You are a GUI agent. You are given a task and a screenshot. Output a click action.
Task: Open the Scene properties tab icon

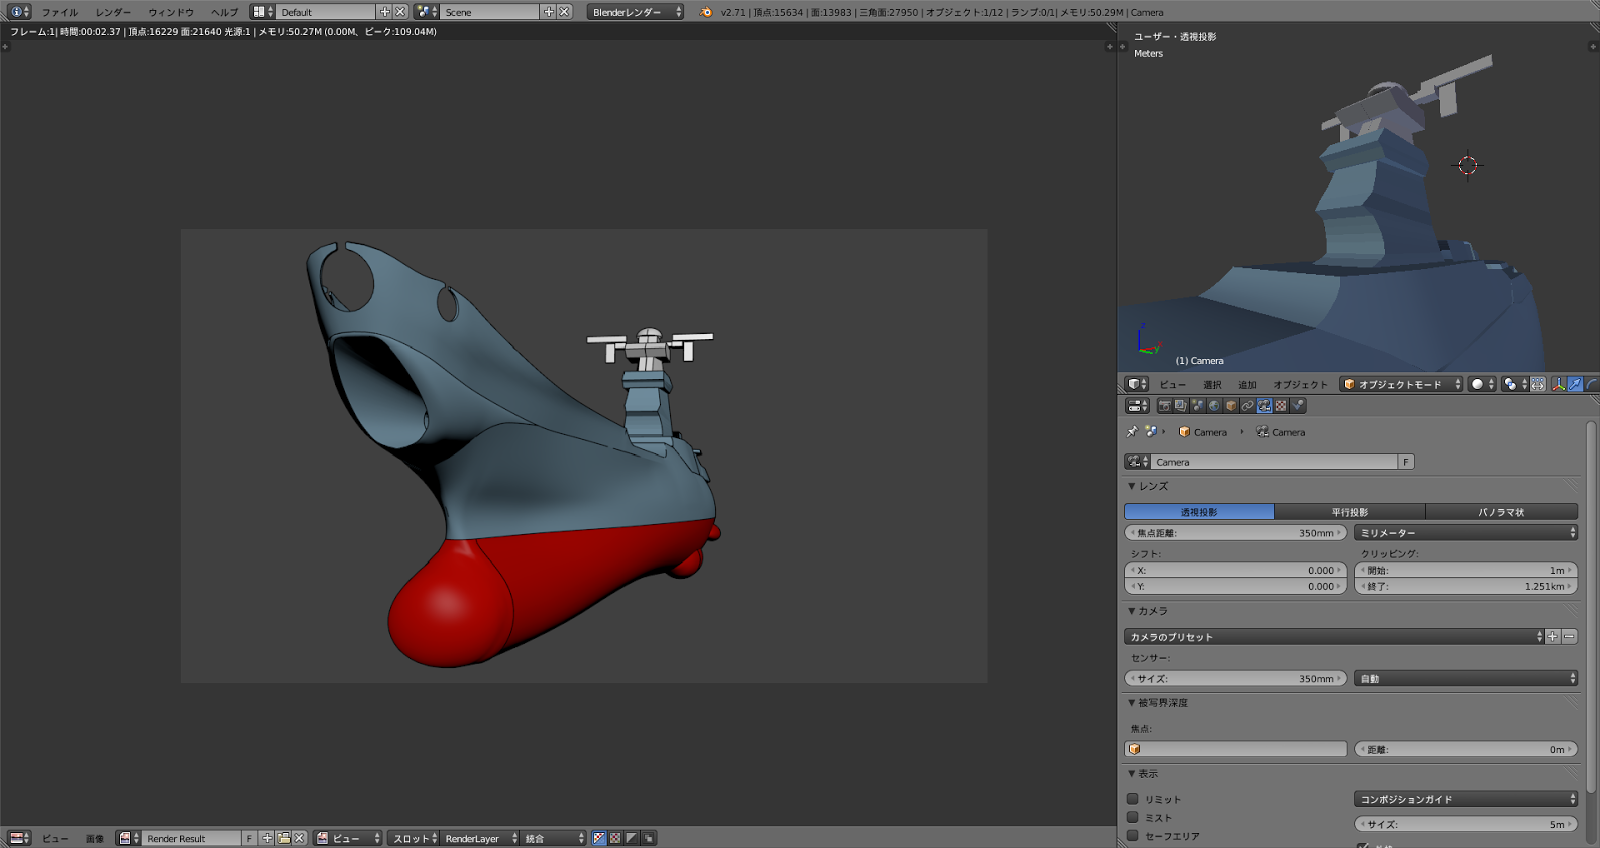click(1198, 406)
